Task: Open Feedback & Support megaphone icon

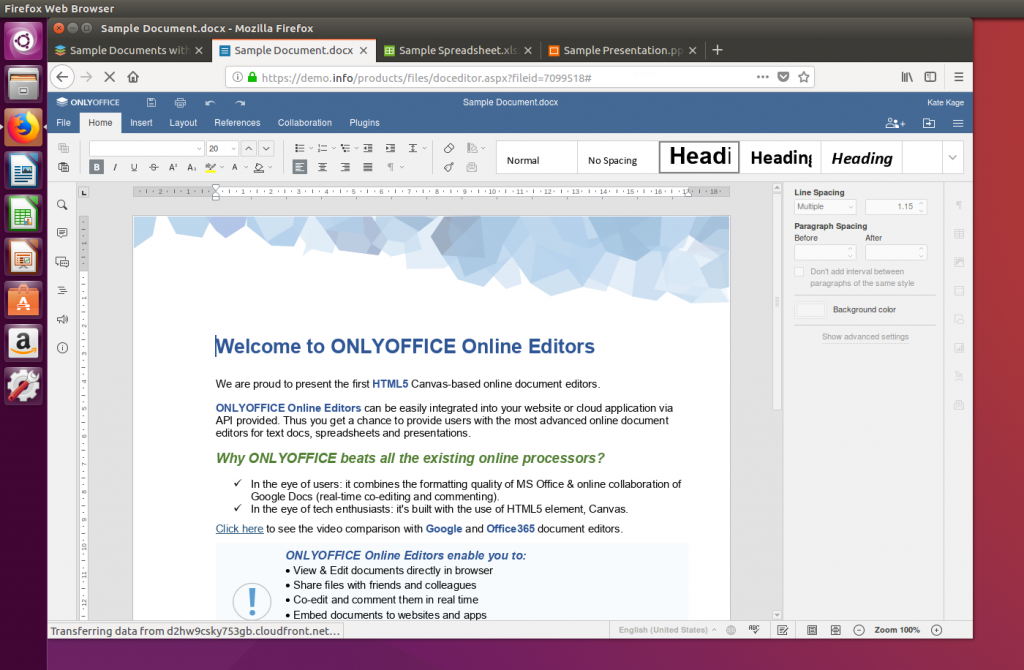Action: 62,319
